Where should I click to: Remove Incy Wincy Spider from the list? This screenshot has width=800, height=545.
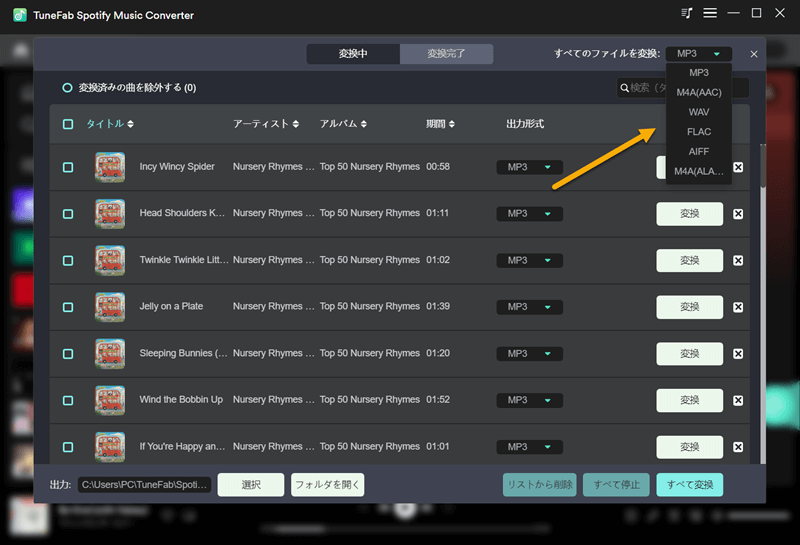(x=738, y=167)
